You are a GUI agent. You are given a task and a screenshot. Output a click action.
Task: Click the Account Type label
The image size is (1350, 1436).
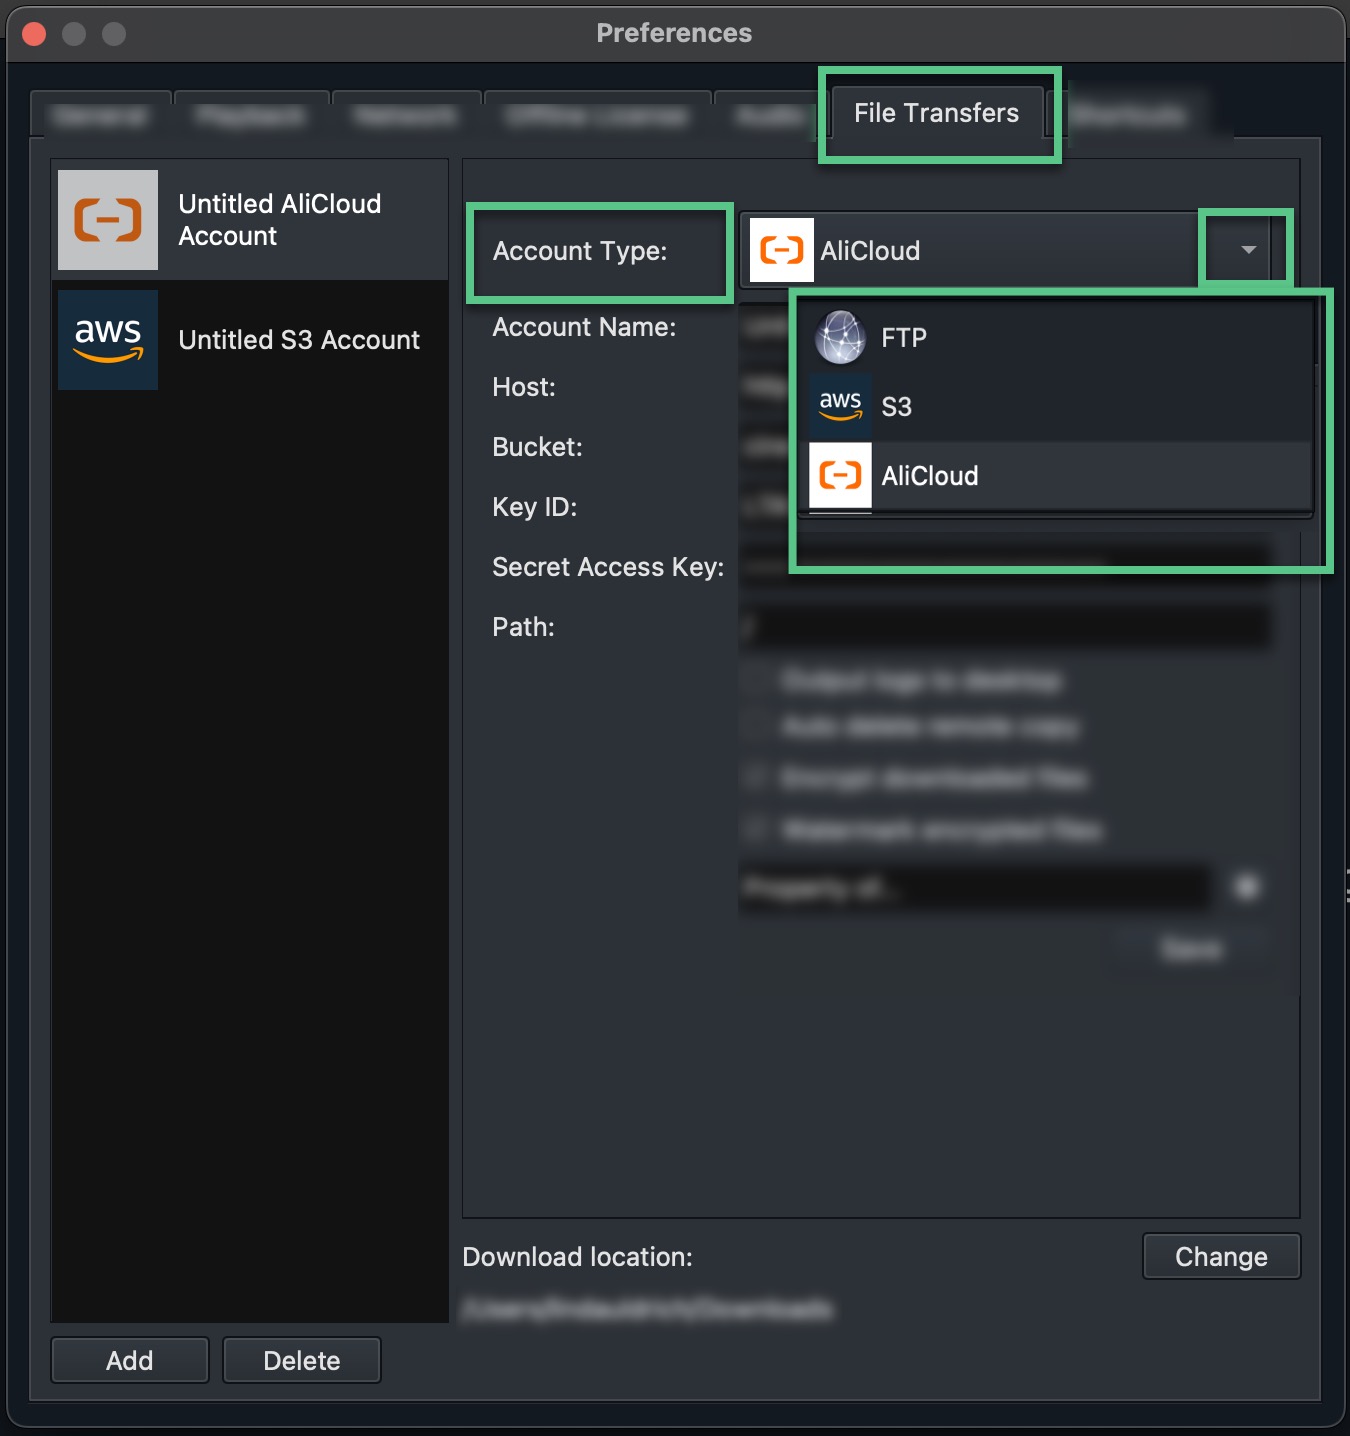pyautogui.click(x=580, y=251)
